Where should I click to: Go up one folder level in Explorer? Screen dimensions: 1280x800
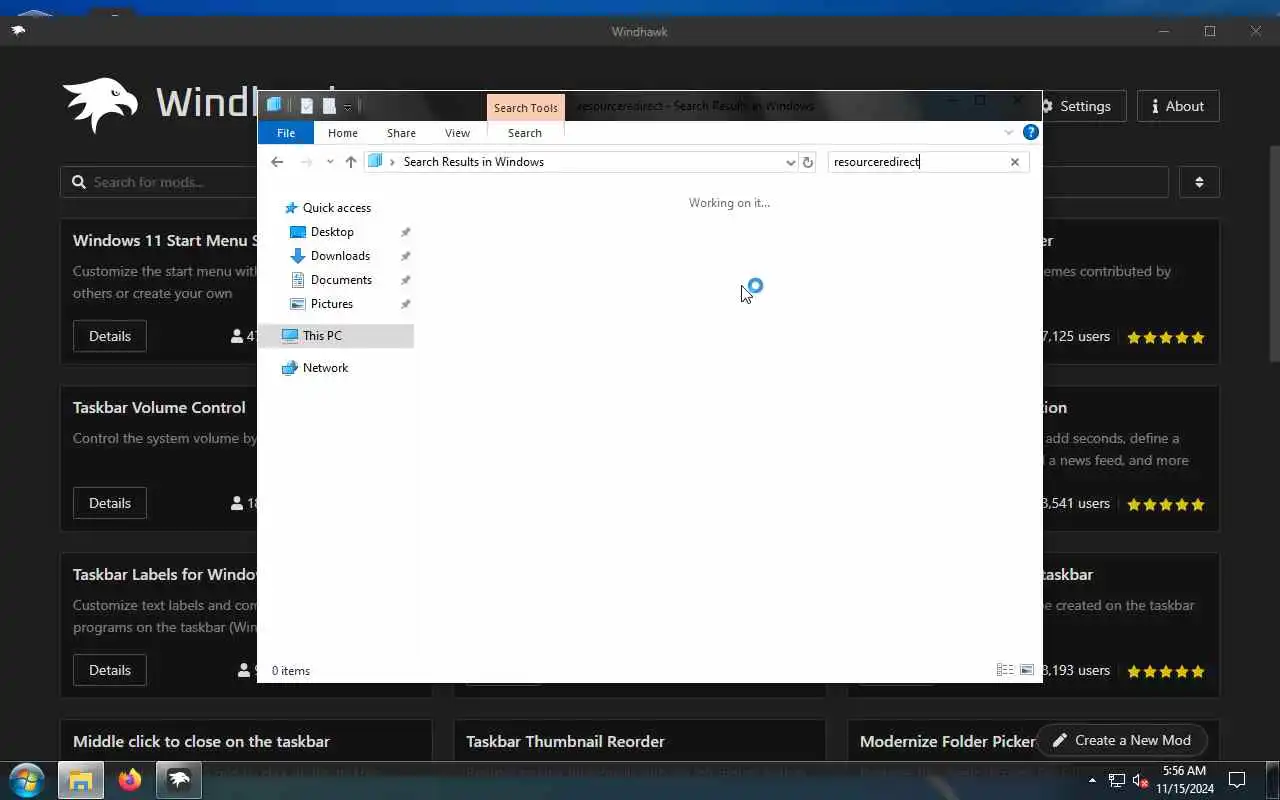coord(350,162)
